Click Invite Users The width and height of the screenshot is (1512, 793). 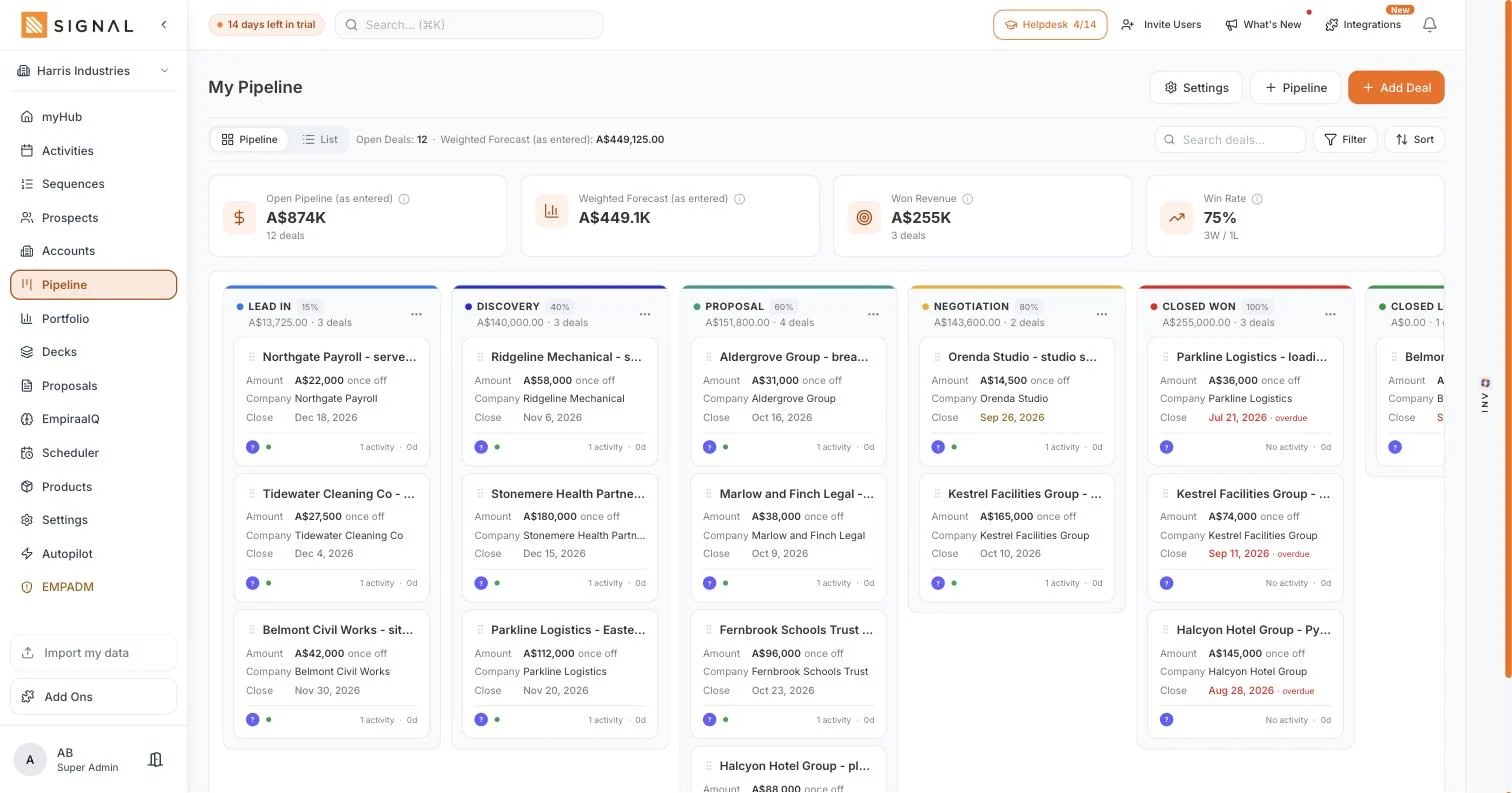[x=1161, y=24]
